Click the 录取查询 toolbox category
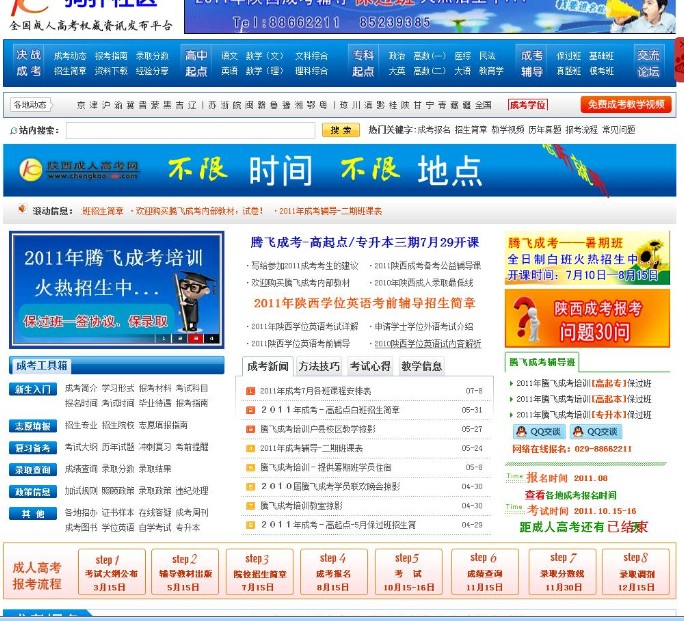This screenshot has height=621, width=684. pyautogui.click(x=33, y=470)
